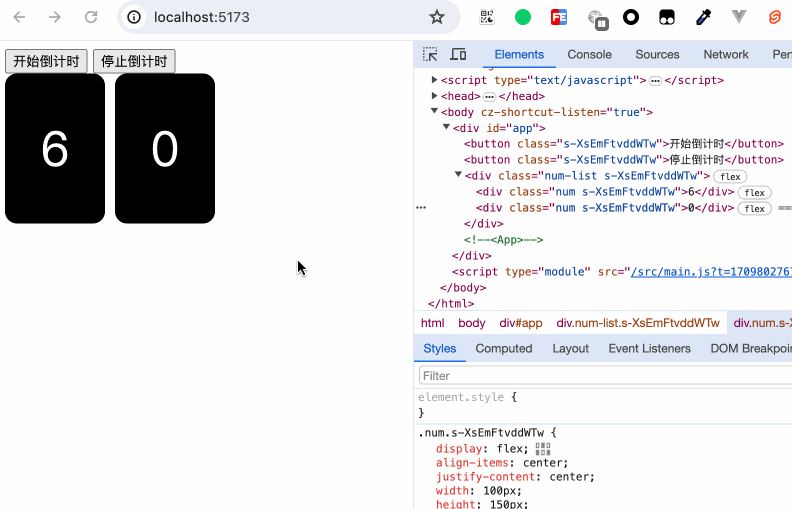Image resolution: width=792 pixels, height=509 pixels.
Task: Focus the styles Filter input field
Action: click(x=605, y=376)
